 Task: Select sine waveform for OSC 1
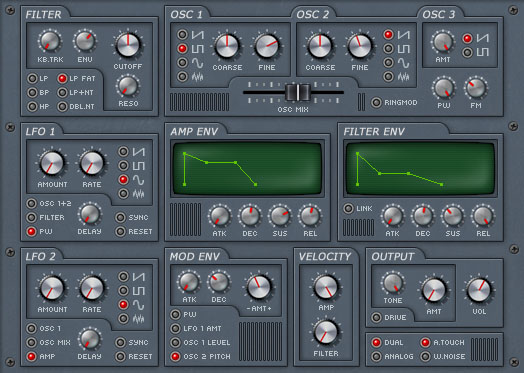pos(182,63)
